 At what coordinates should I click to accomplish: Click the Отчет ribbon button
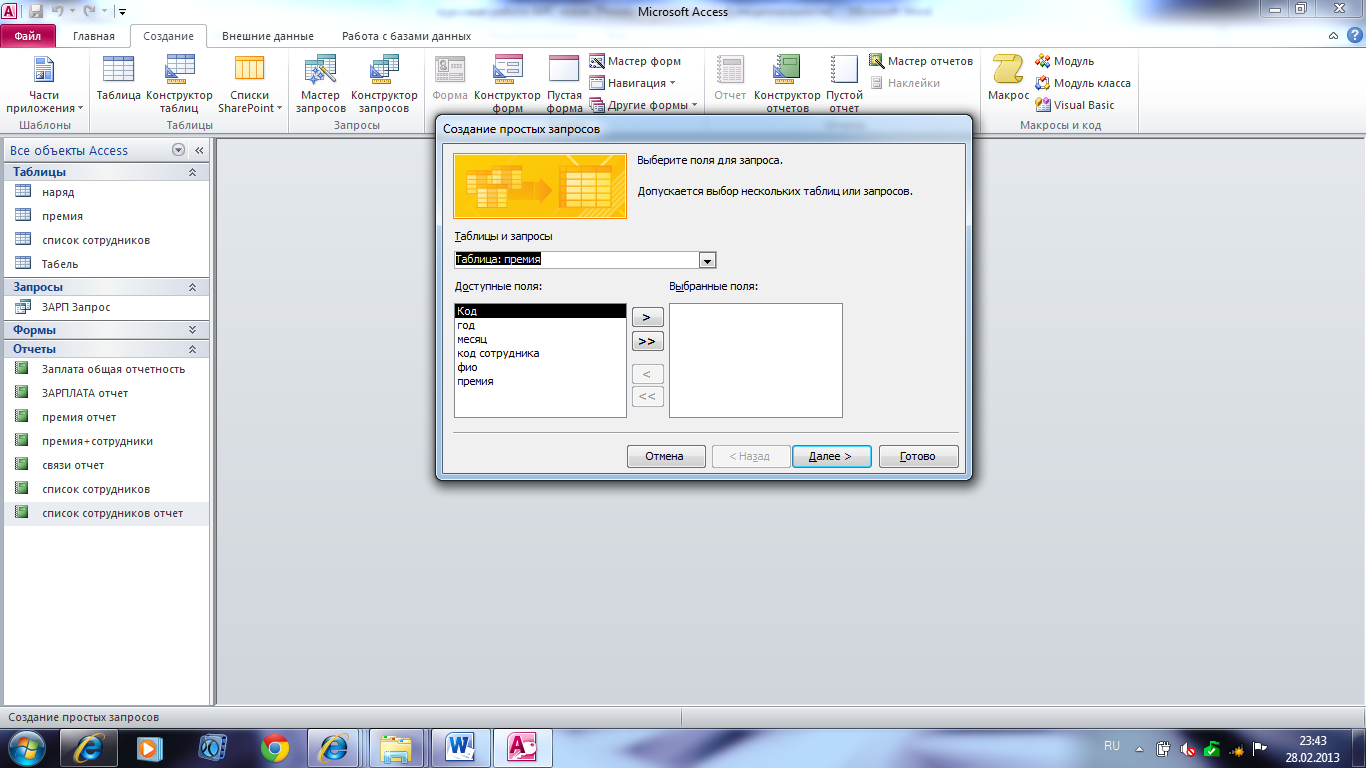[730, 80]
